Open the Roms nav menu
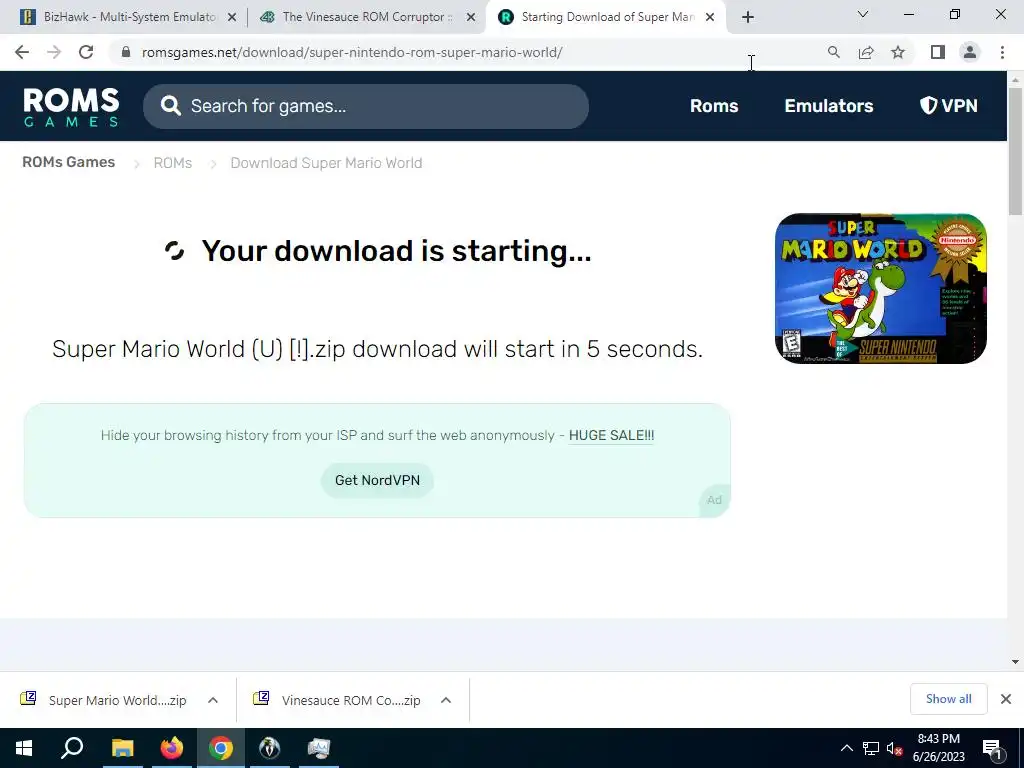The width and height of the screenshot is (1024, 768). tap(714, 106)
